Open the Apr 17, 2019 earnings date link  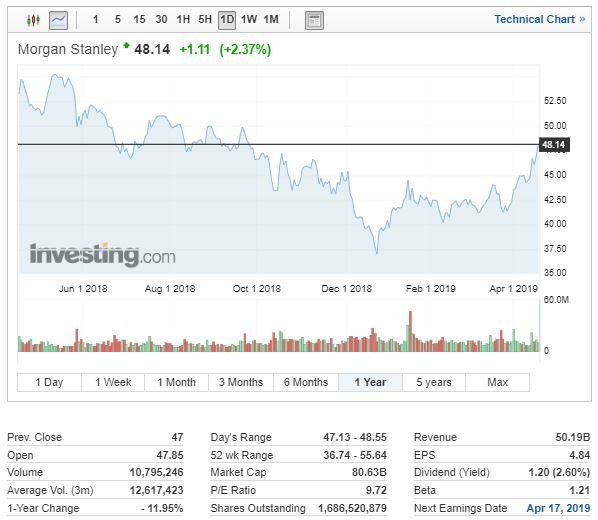coord(558,508)
